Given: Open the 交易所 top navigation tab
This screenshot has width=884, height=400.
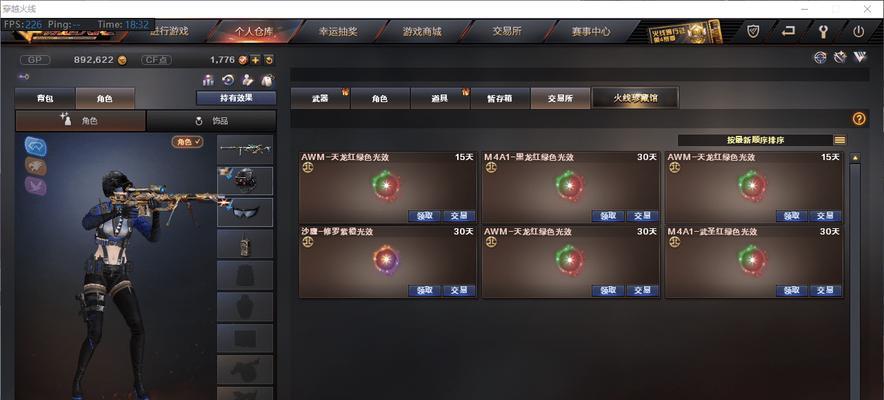Looking at the screenshot, I should click(506, 32).
